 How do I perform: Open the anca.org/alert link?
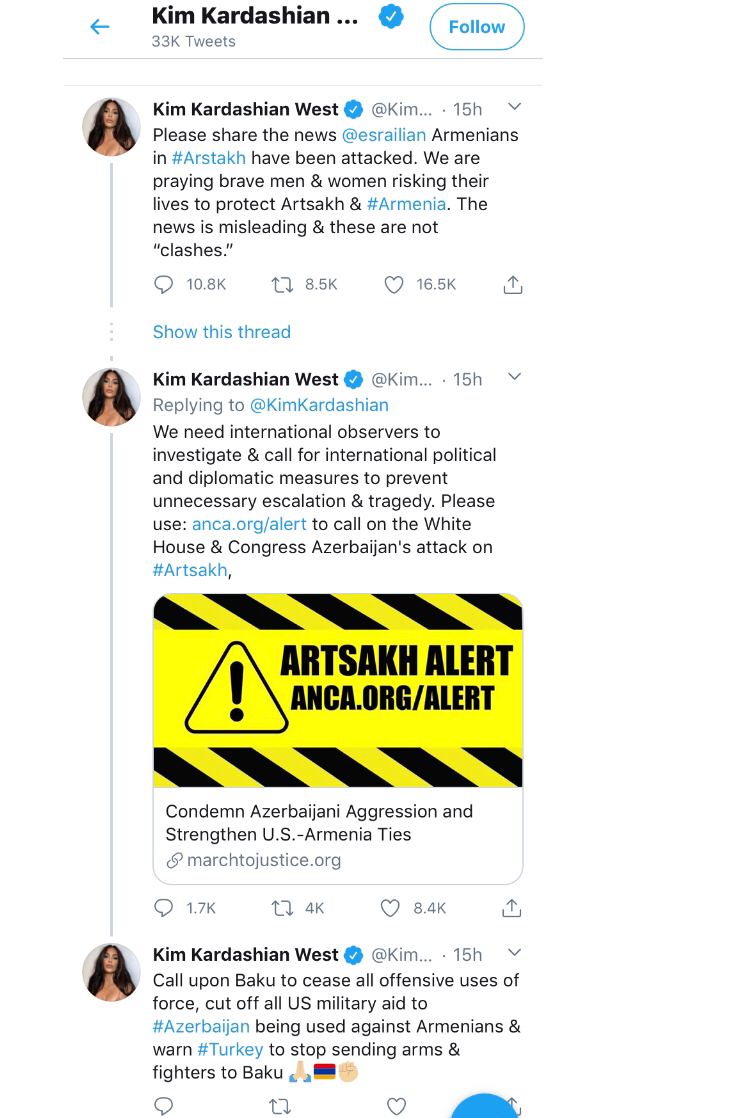pos(251,524)
